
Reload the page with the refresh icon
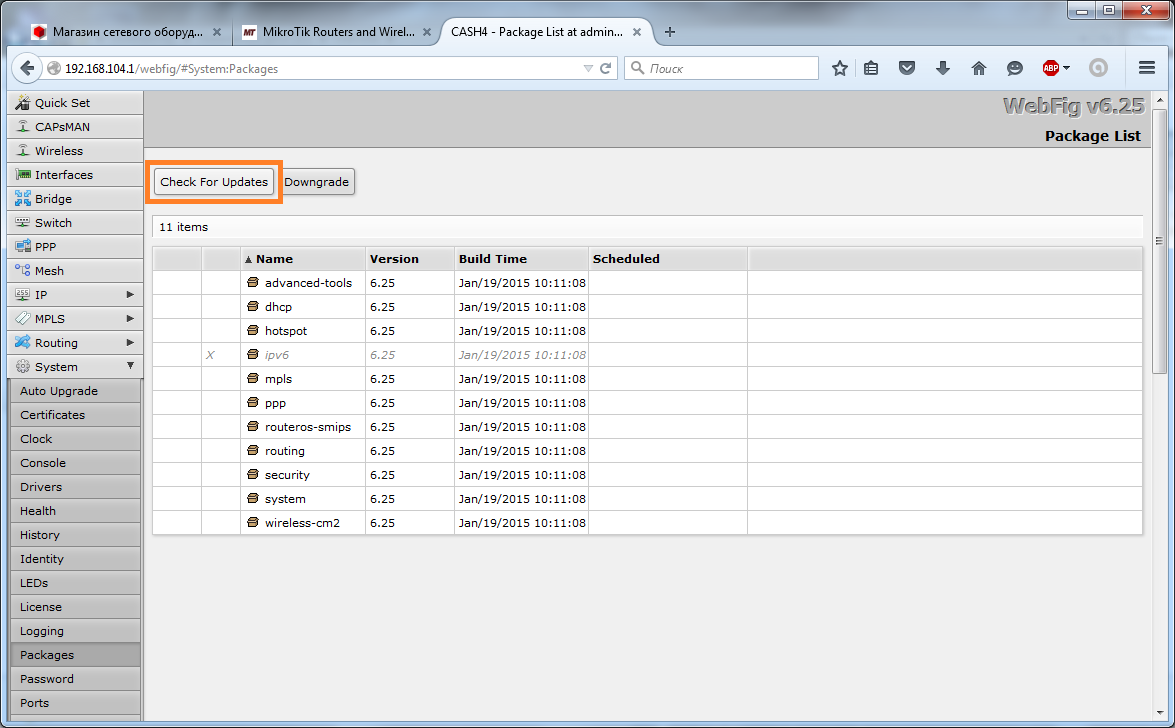click(x=605, y=69)
